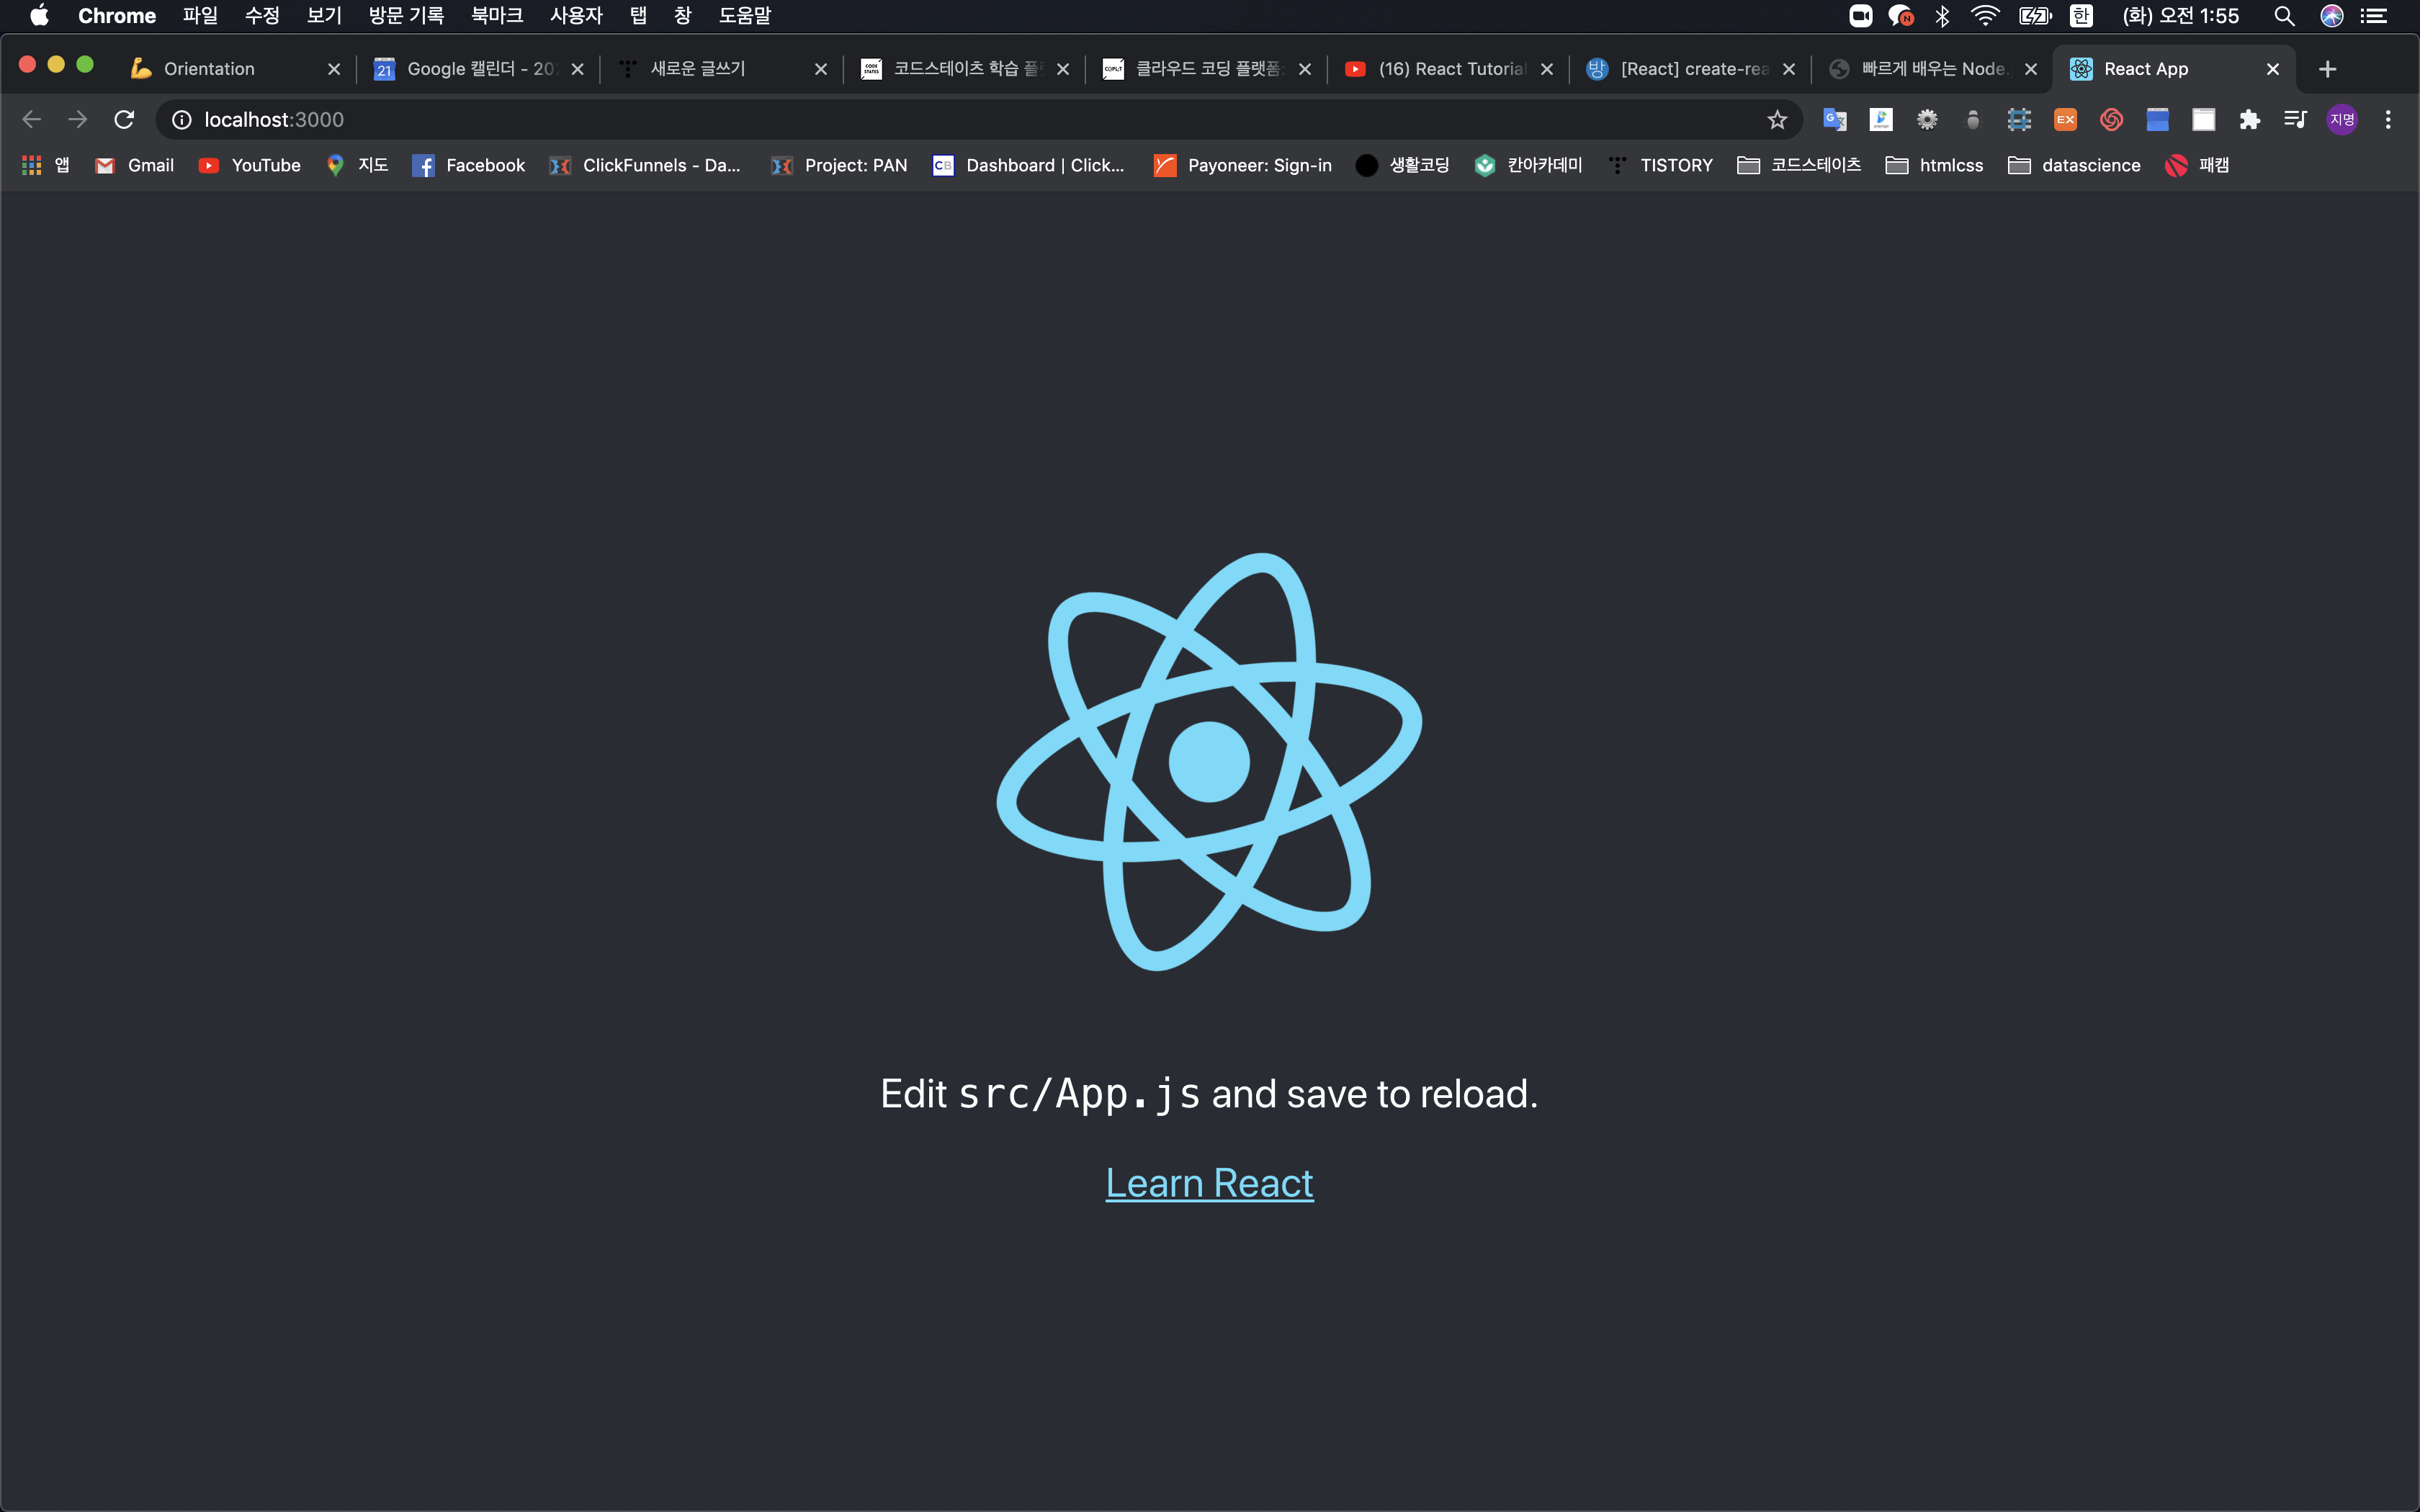Expand the 코드스테이츠 bookmark folder
The height and width of the screenshot is (1512, 2420).
pos(1800,166)
